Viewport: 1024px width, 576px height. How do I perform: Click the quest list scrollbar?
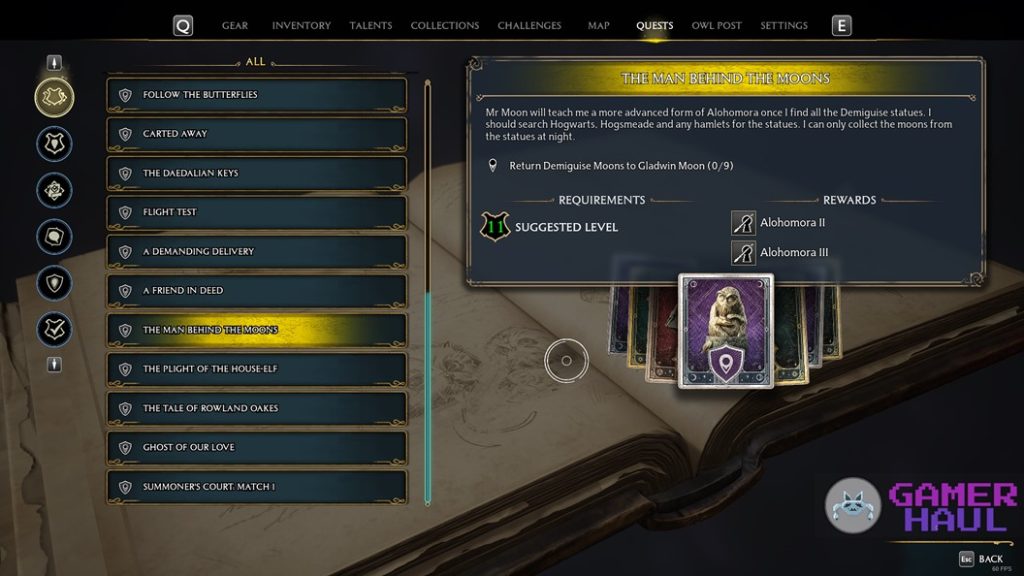click(x=428, y=293)
